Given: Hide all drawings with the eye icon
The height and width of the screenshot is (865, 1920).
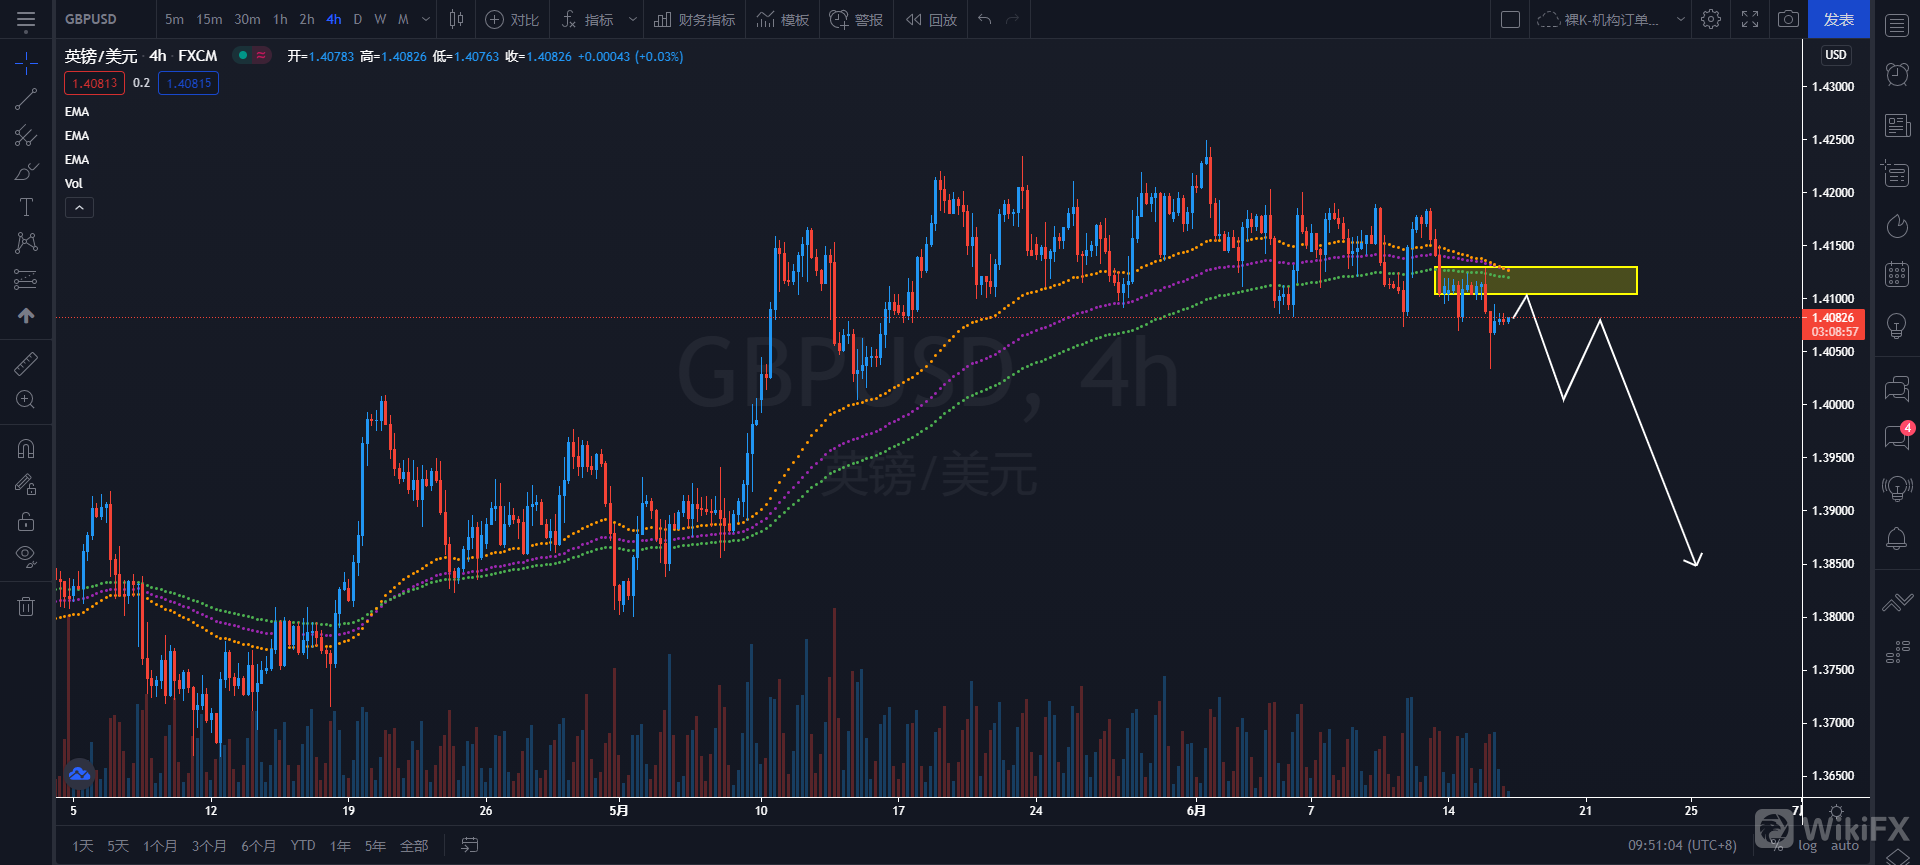Looking at the screenshot, I should coord(26,555).
